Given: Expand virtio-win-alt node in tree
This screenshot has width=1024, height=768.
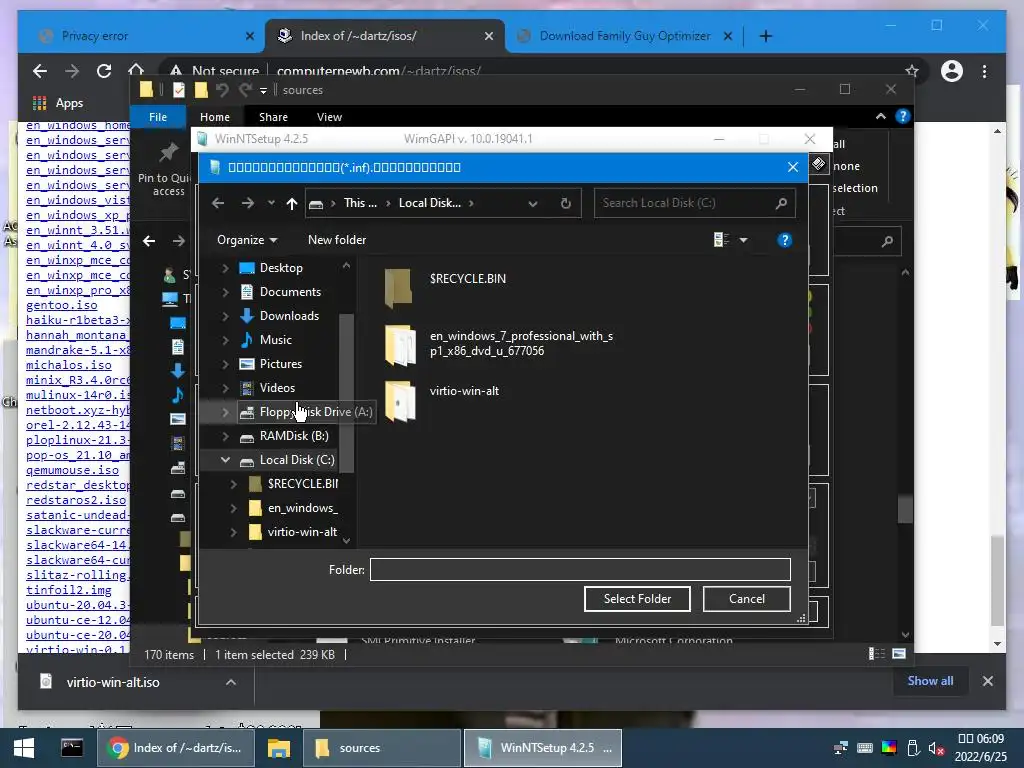Looking at the screenshot, I should point(233,532).
